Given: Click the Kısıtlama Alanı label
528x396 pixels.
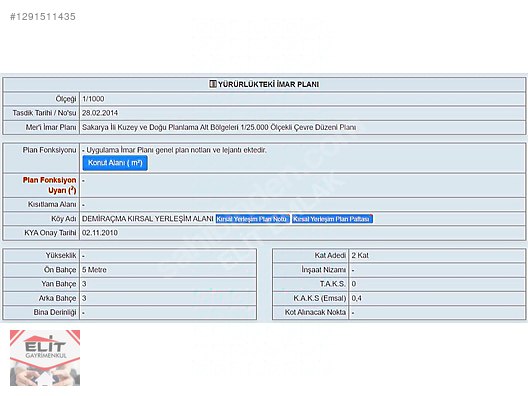Looking at the screenshot, I should click(52, 205).
